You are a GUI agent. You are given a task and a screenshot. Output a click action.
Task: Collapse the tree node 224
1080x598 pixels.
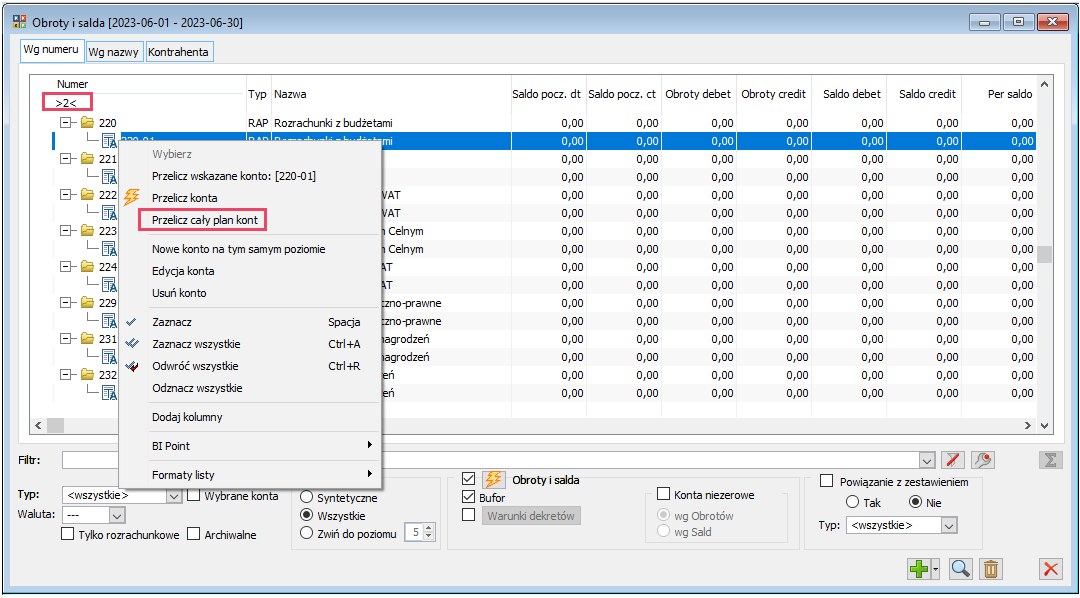click(x=66, y=267)
